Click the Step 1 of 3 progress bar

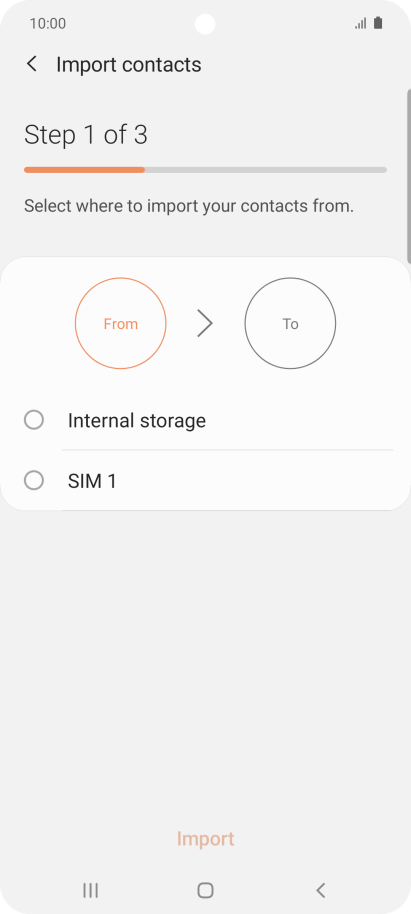click(x=205, y=170)
